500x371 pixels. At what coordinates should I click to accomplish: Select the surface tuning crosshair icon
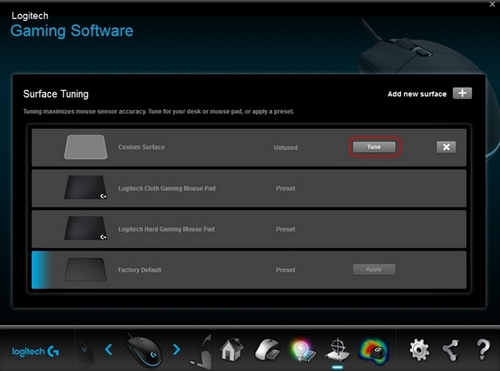338,350
